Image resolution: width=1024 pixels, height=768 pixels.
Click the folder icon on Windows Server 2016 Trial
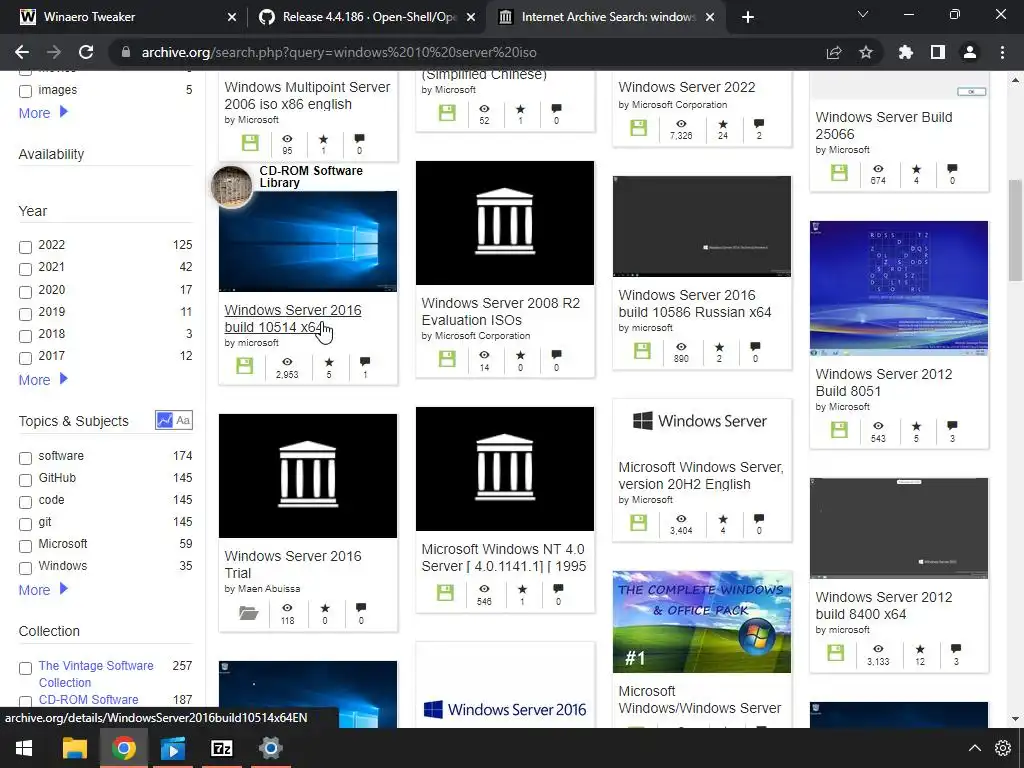[x=248, y=613]
